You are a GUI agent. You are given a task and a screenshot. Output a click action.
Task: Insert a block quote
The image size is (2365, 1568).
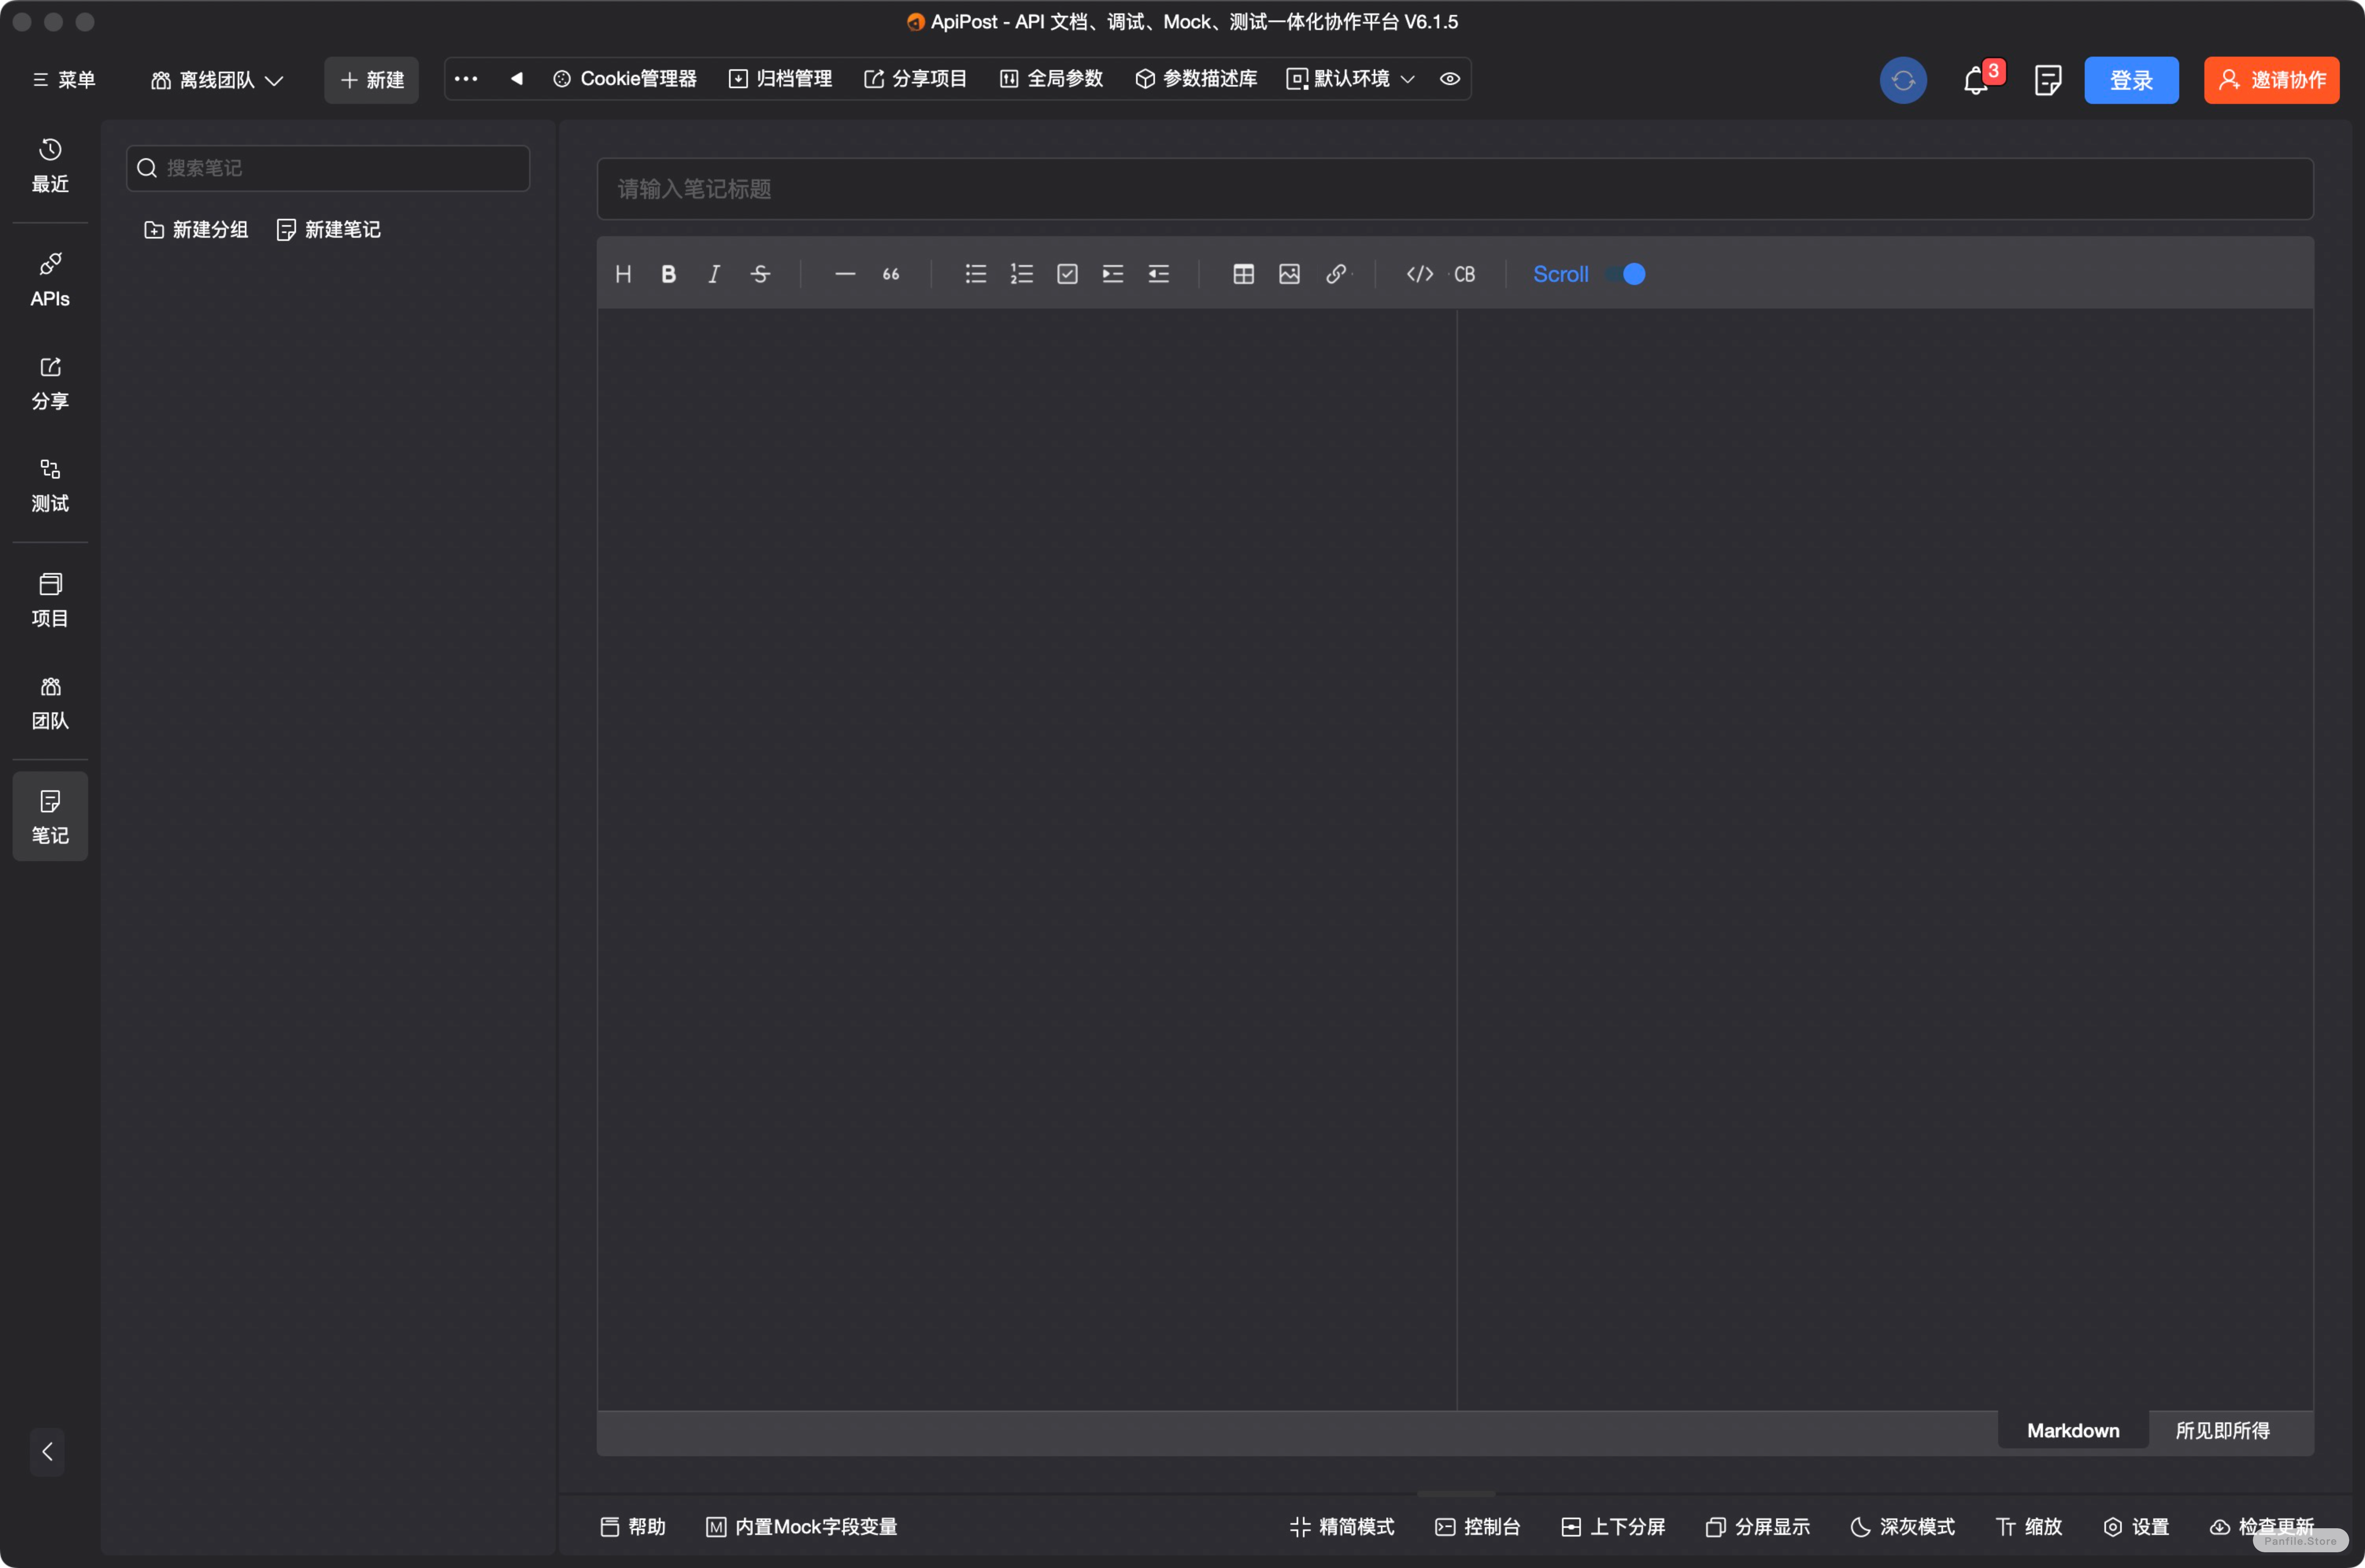(x=891, y=274)
